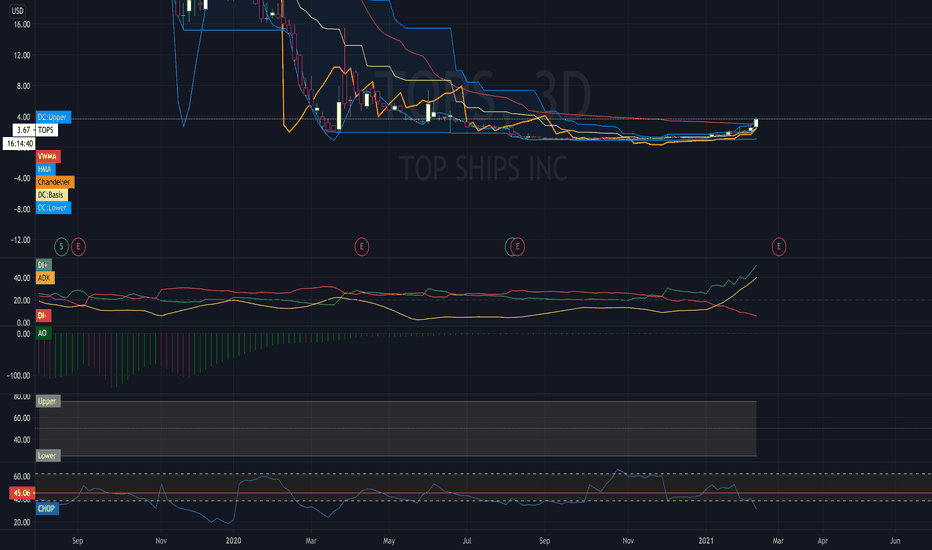The image size is (932, 550).
Task: Select the DC:Lower indicator label
Action: point(53,208)
